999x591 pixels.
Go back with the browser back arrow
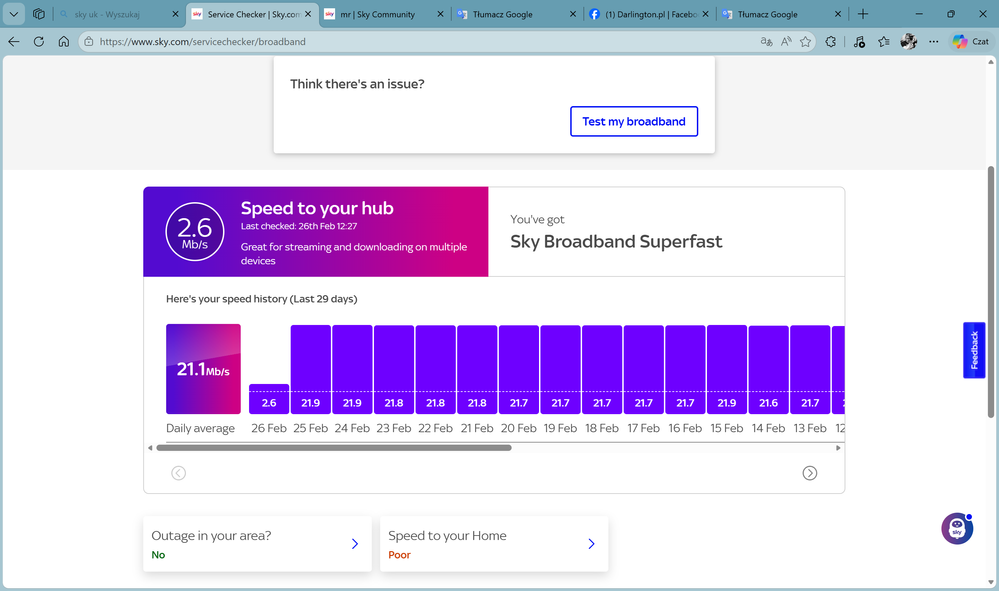(14, 41)
